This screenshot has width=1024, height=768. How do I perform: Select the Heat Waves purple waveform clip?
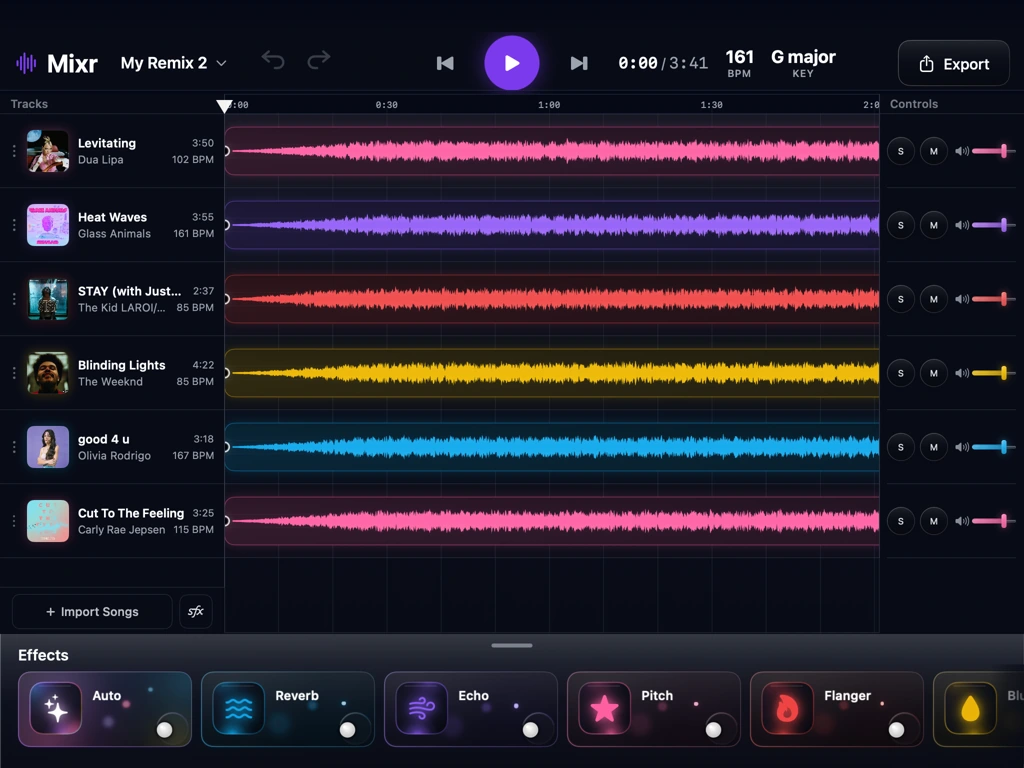(x=552, y=225)
